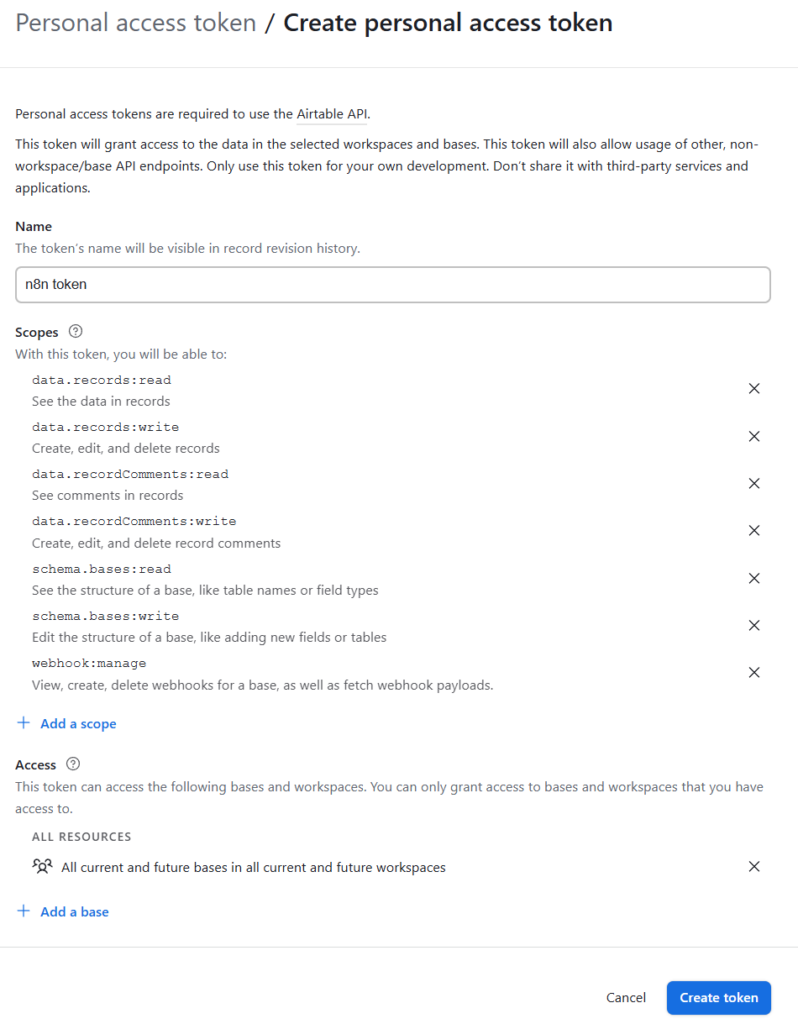
Task: Delete the schema.bases:write scope
Action: pyautogui.click(x=754, y=625)
